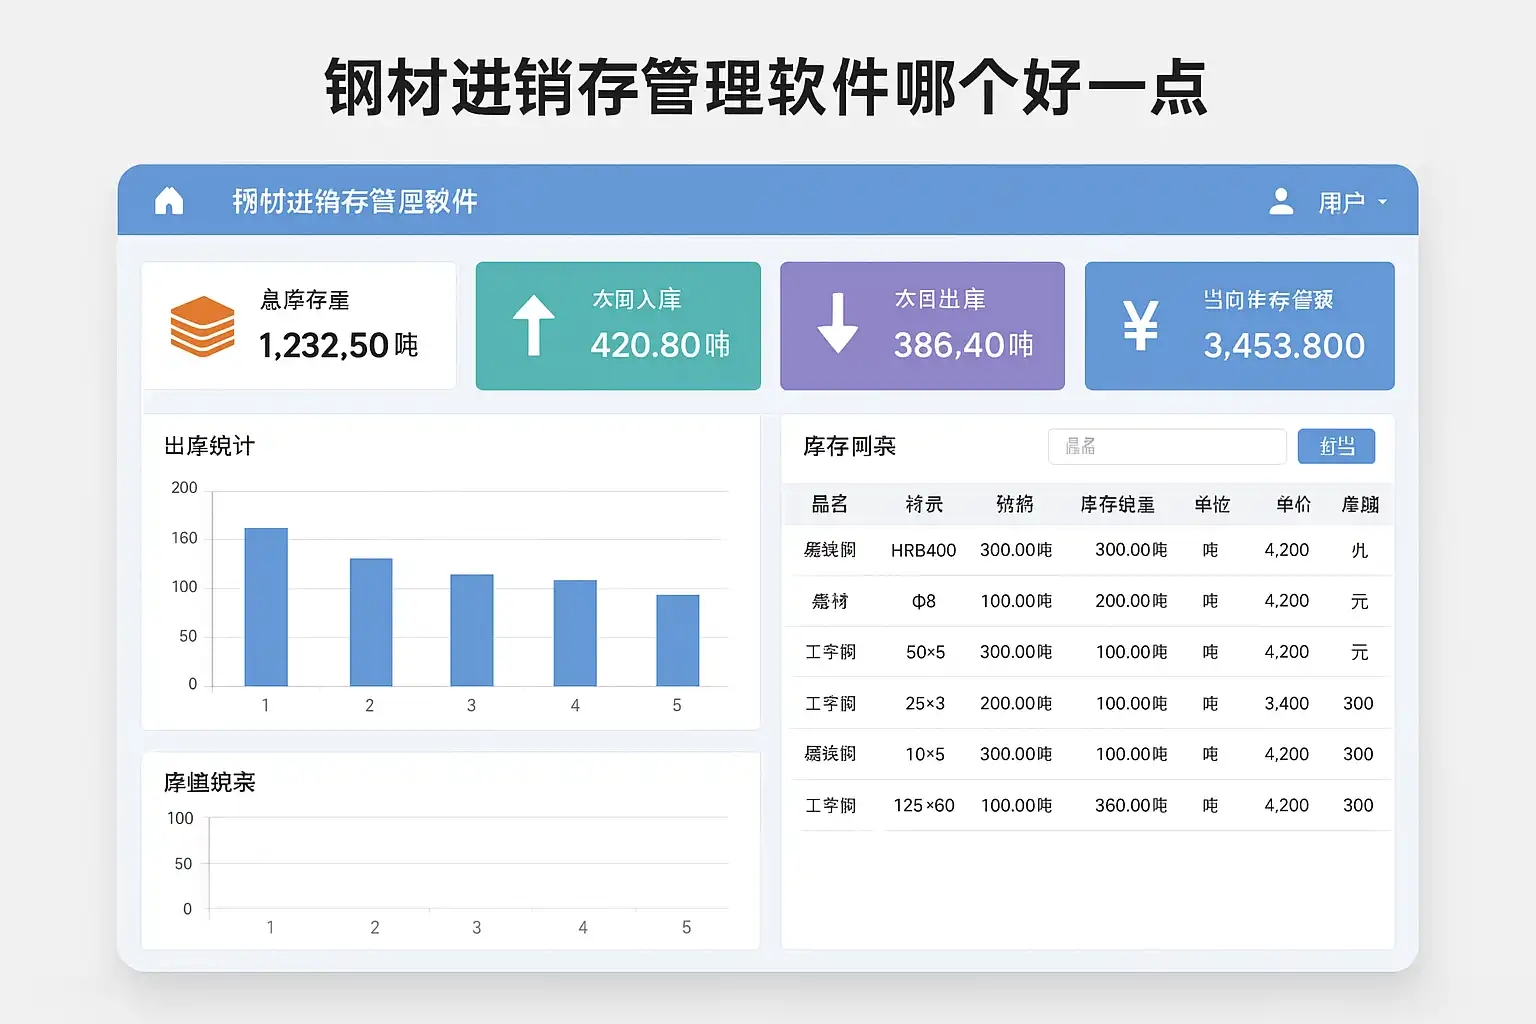Click the tallest bar in 出库统计 chart
Viewport: 1536px width, 1024px height.
[x=266, y=607]
